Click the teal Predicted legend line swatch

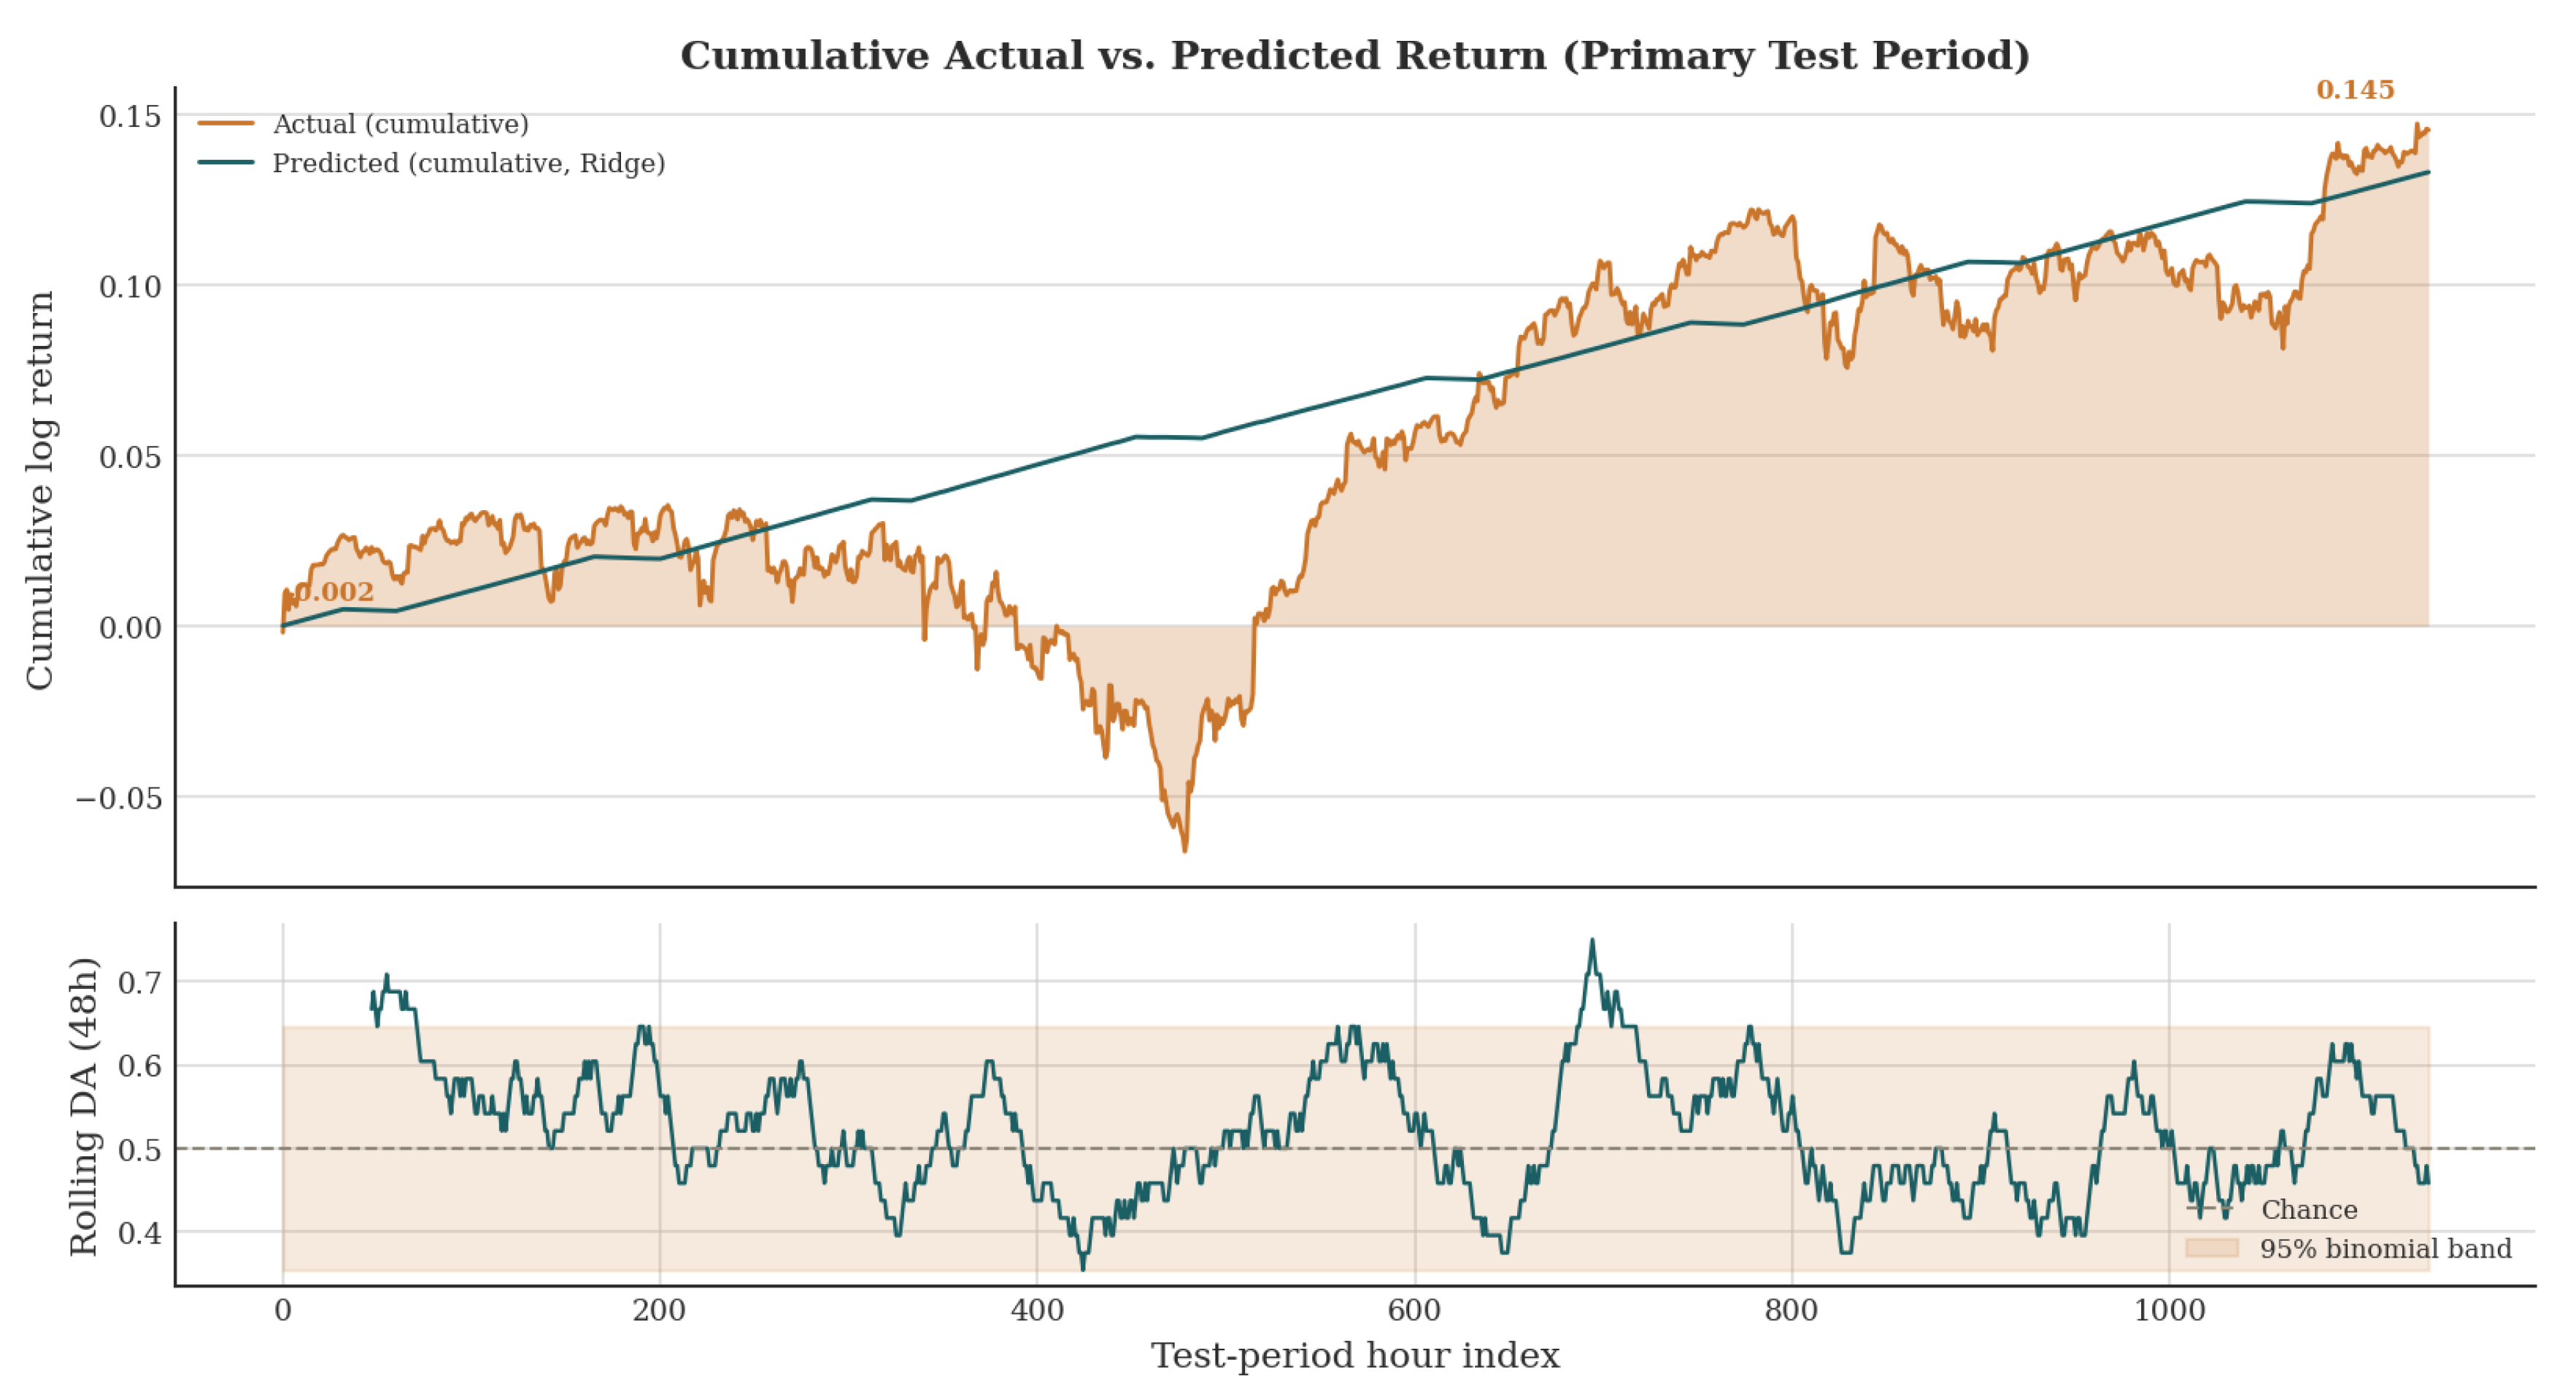(x=226, y=163)
